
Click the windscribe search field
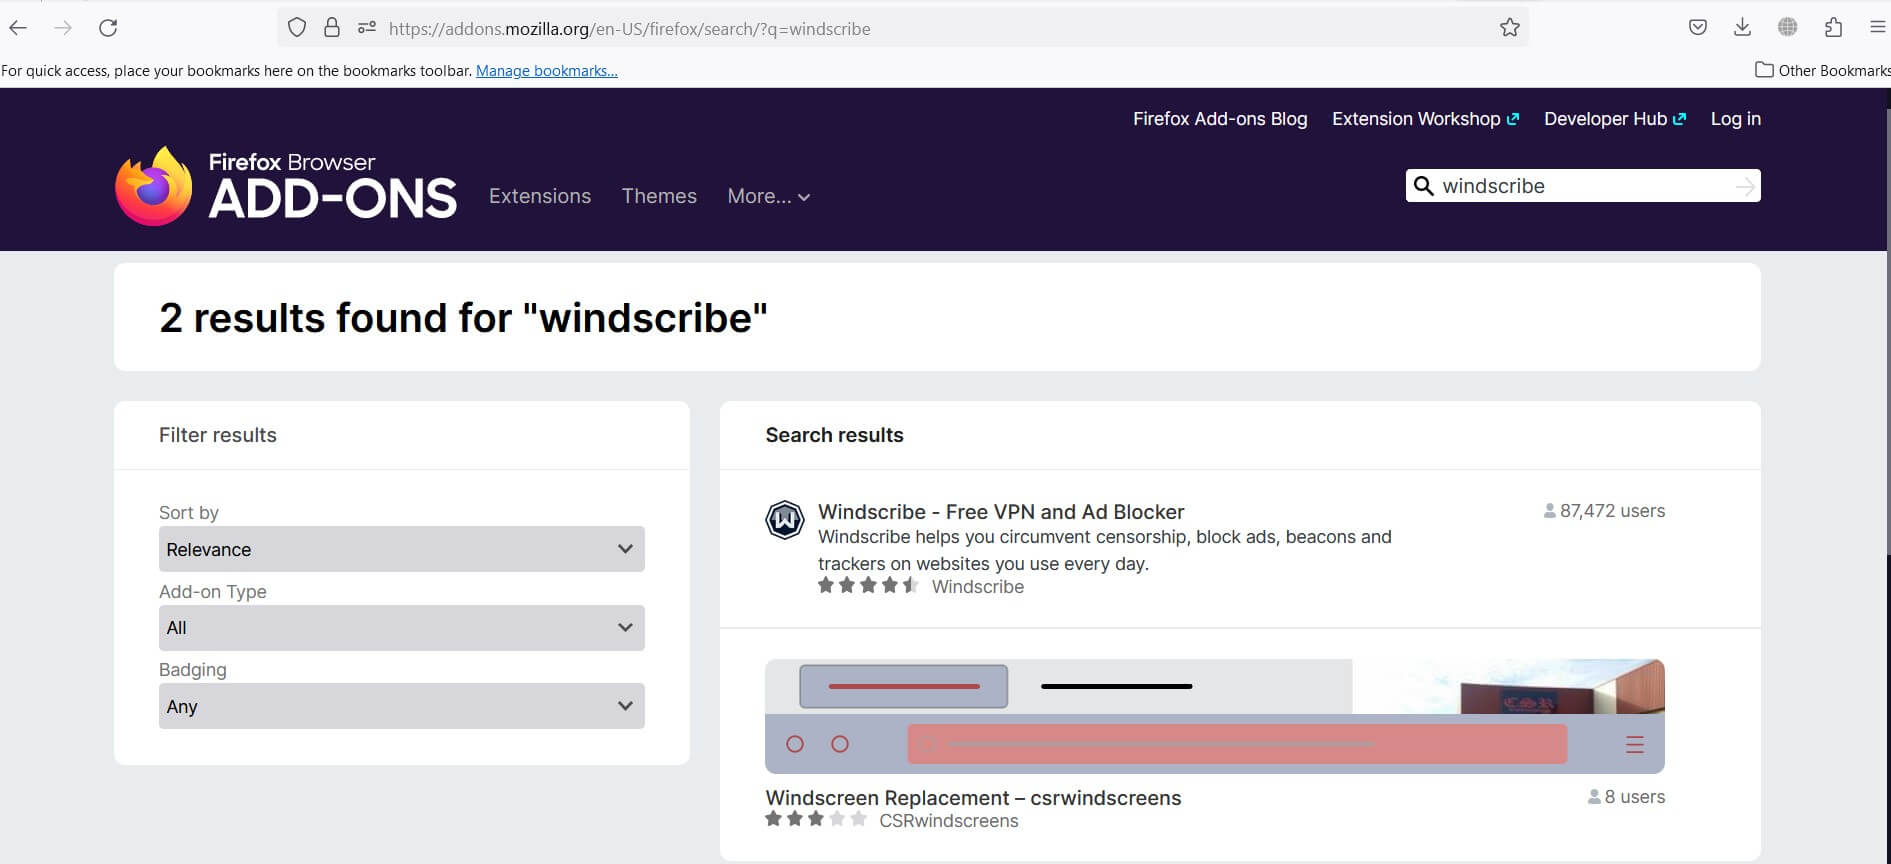[1585, 186]
